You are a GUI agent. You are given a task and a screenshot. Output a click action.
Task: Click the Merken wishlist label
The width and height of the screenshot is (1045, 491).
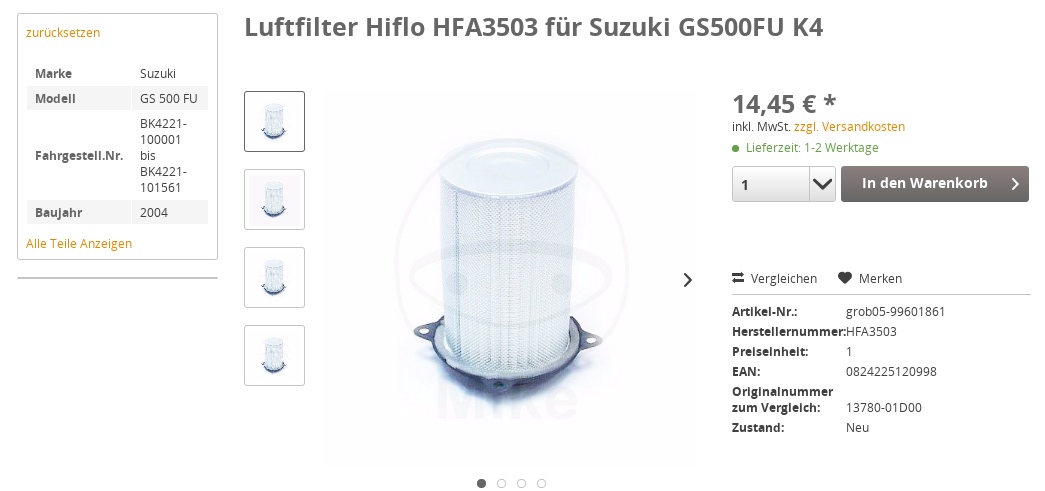[x=880, y=278]
